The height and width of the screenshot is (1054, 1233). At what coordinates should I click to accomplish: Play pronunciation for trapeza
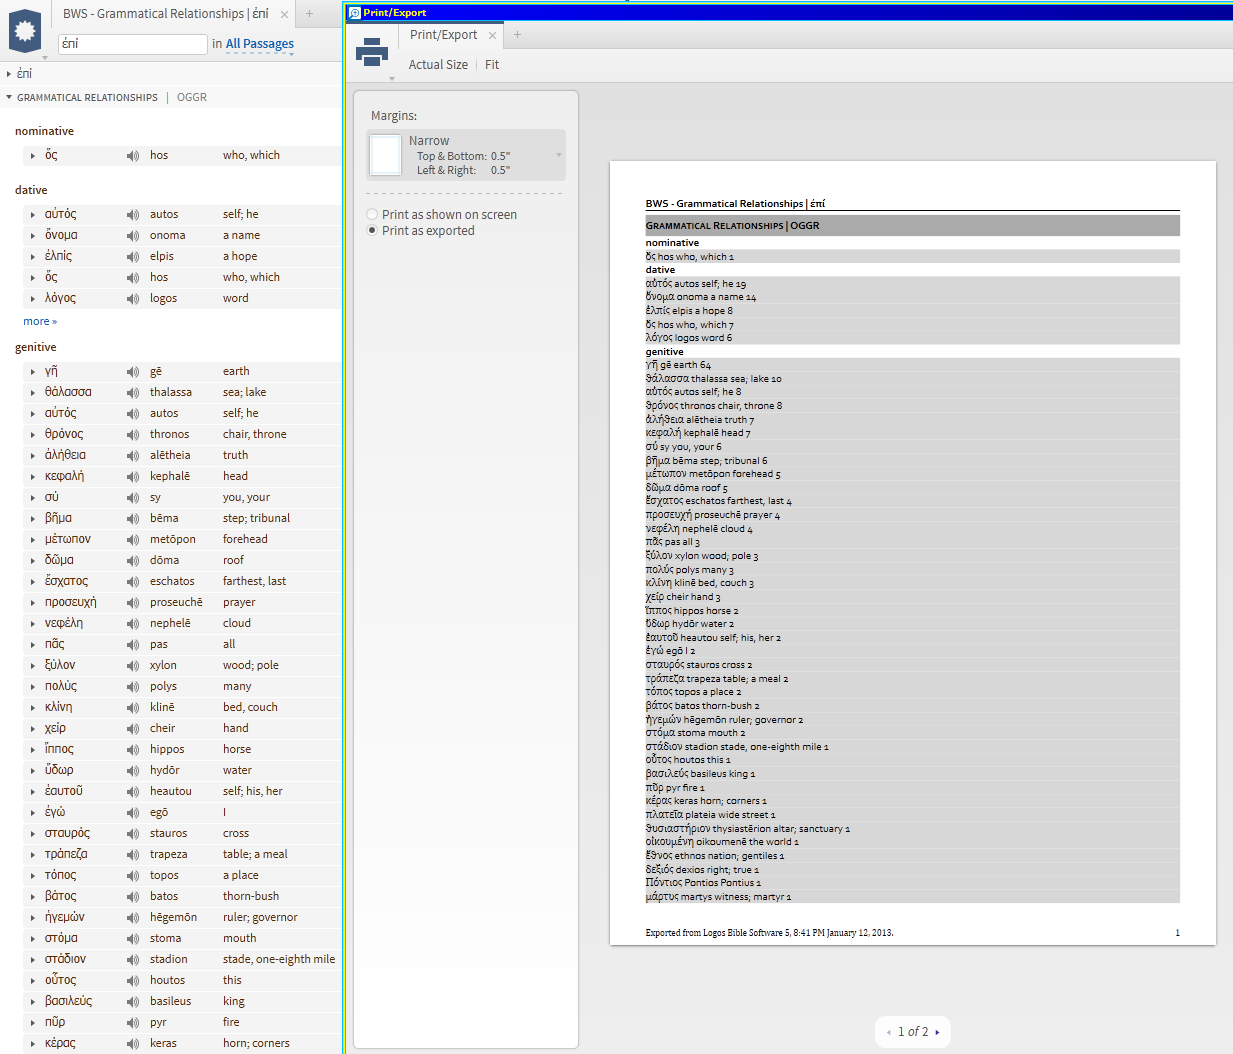coord(133,855)
